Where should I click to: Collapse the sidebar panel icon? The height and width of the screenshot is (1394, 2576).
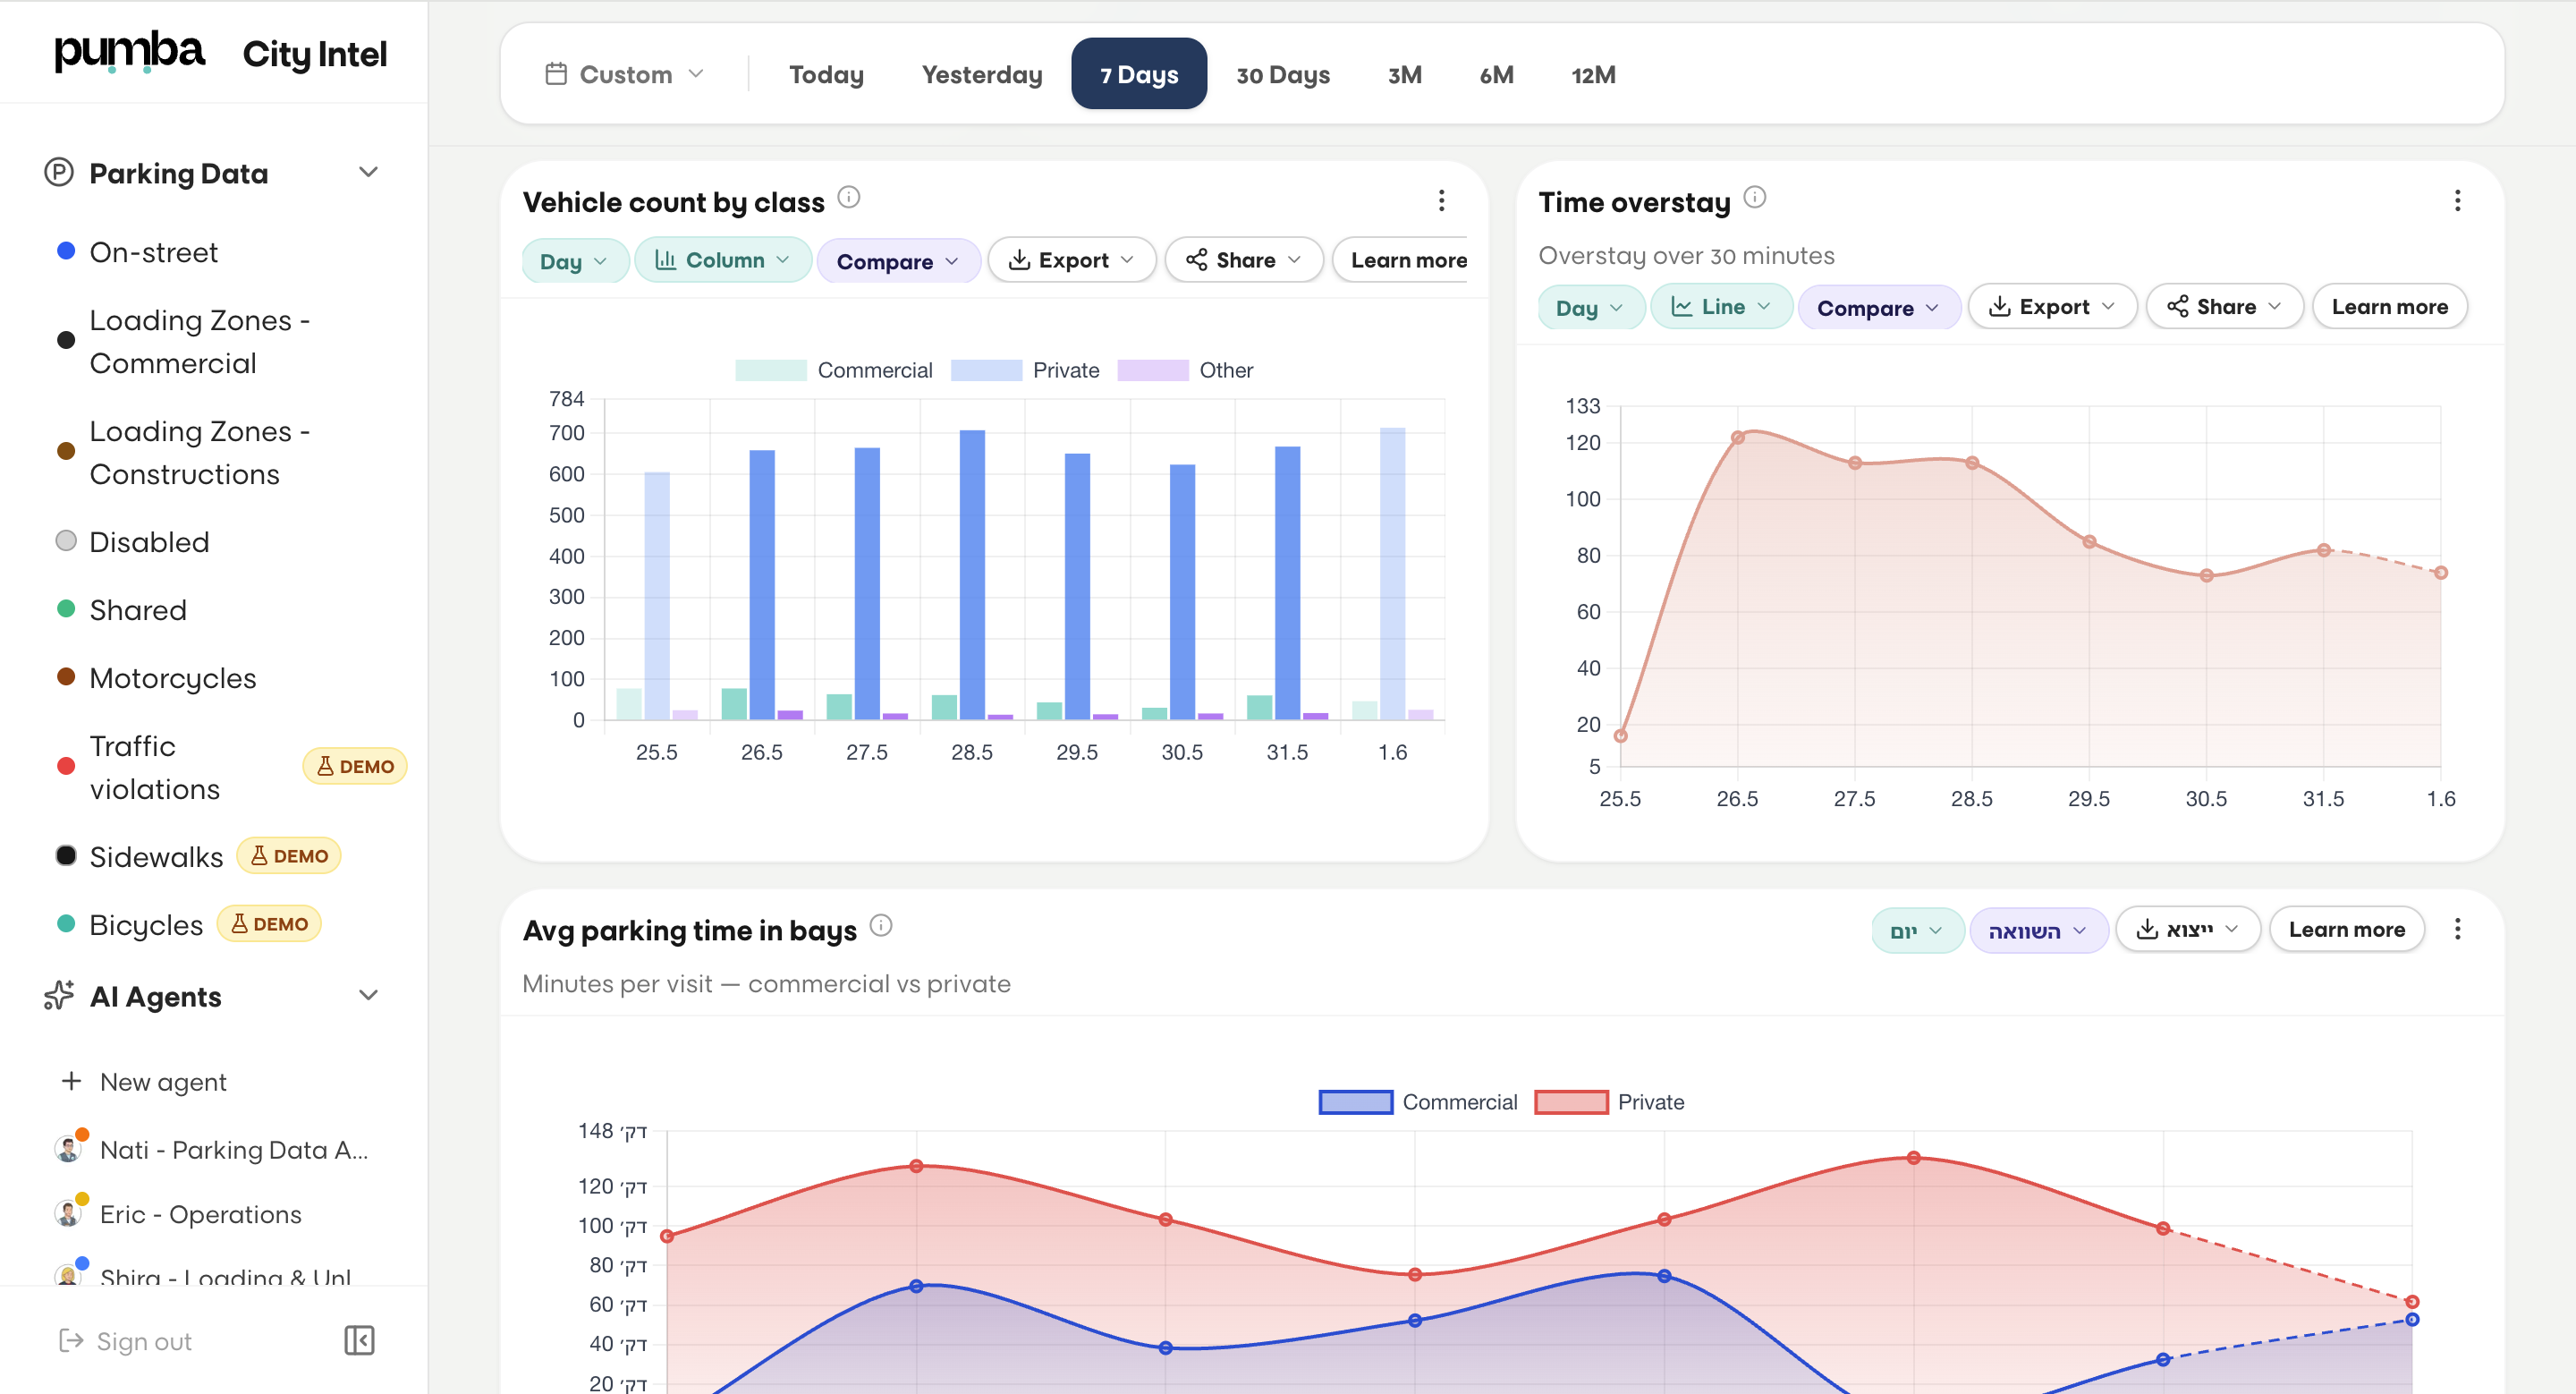359,1340
